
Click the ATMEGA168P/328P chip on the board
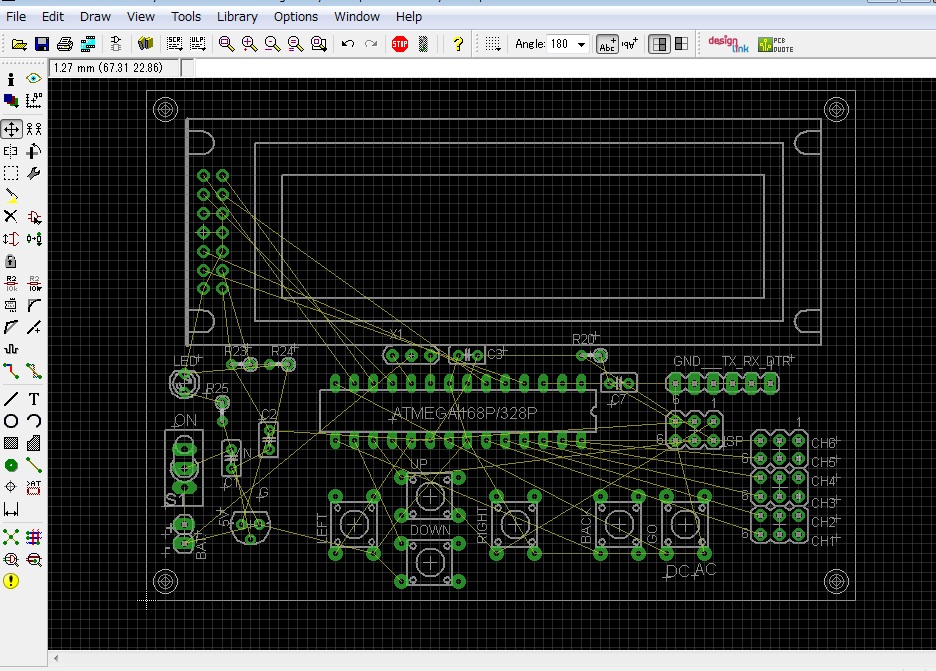(458, 412)
